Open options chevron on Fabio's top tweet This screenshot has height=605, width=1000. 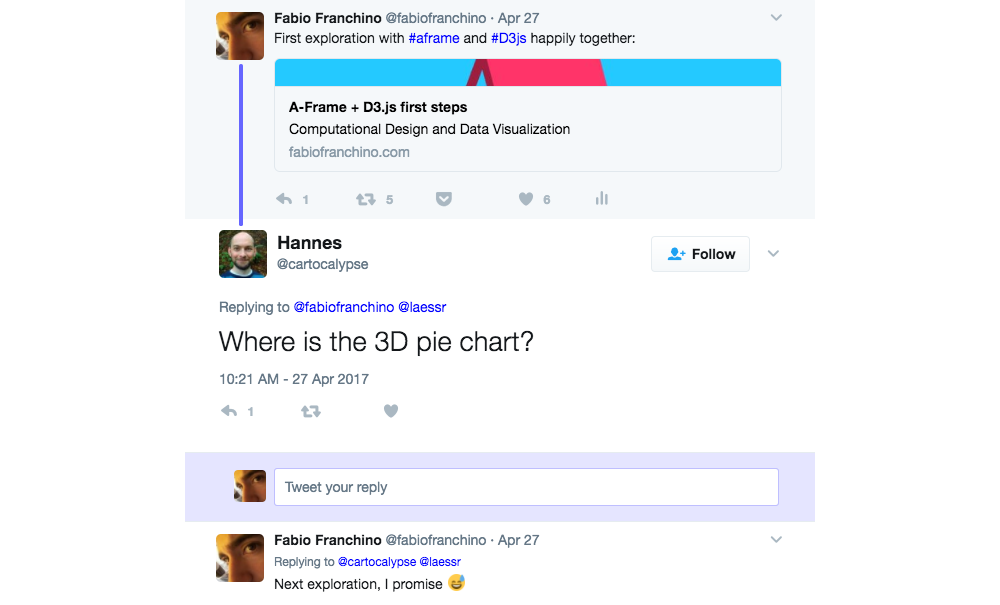coord(776,18)
